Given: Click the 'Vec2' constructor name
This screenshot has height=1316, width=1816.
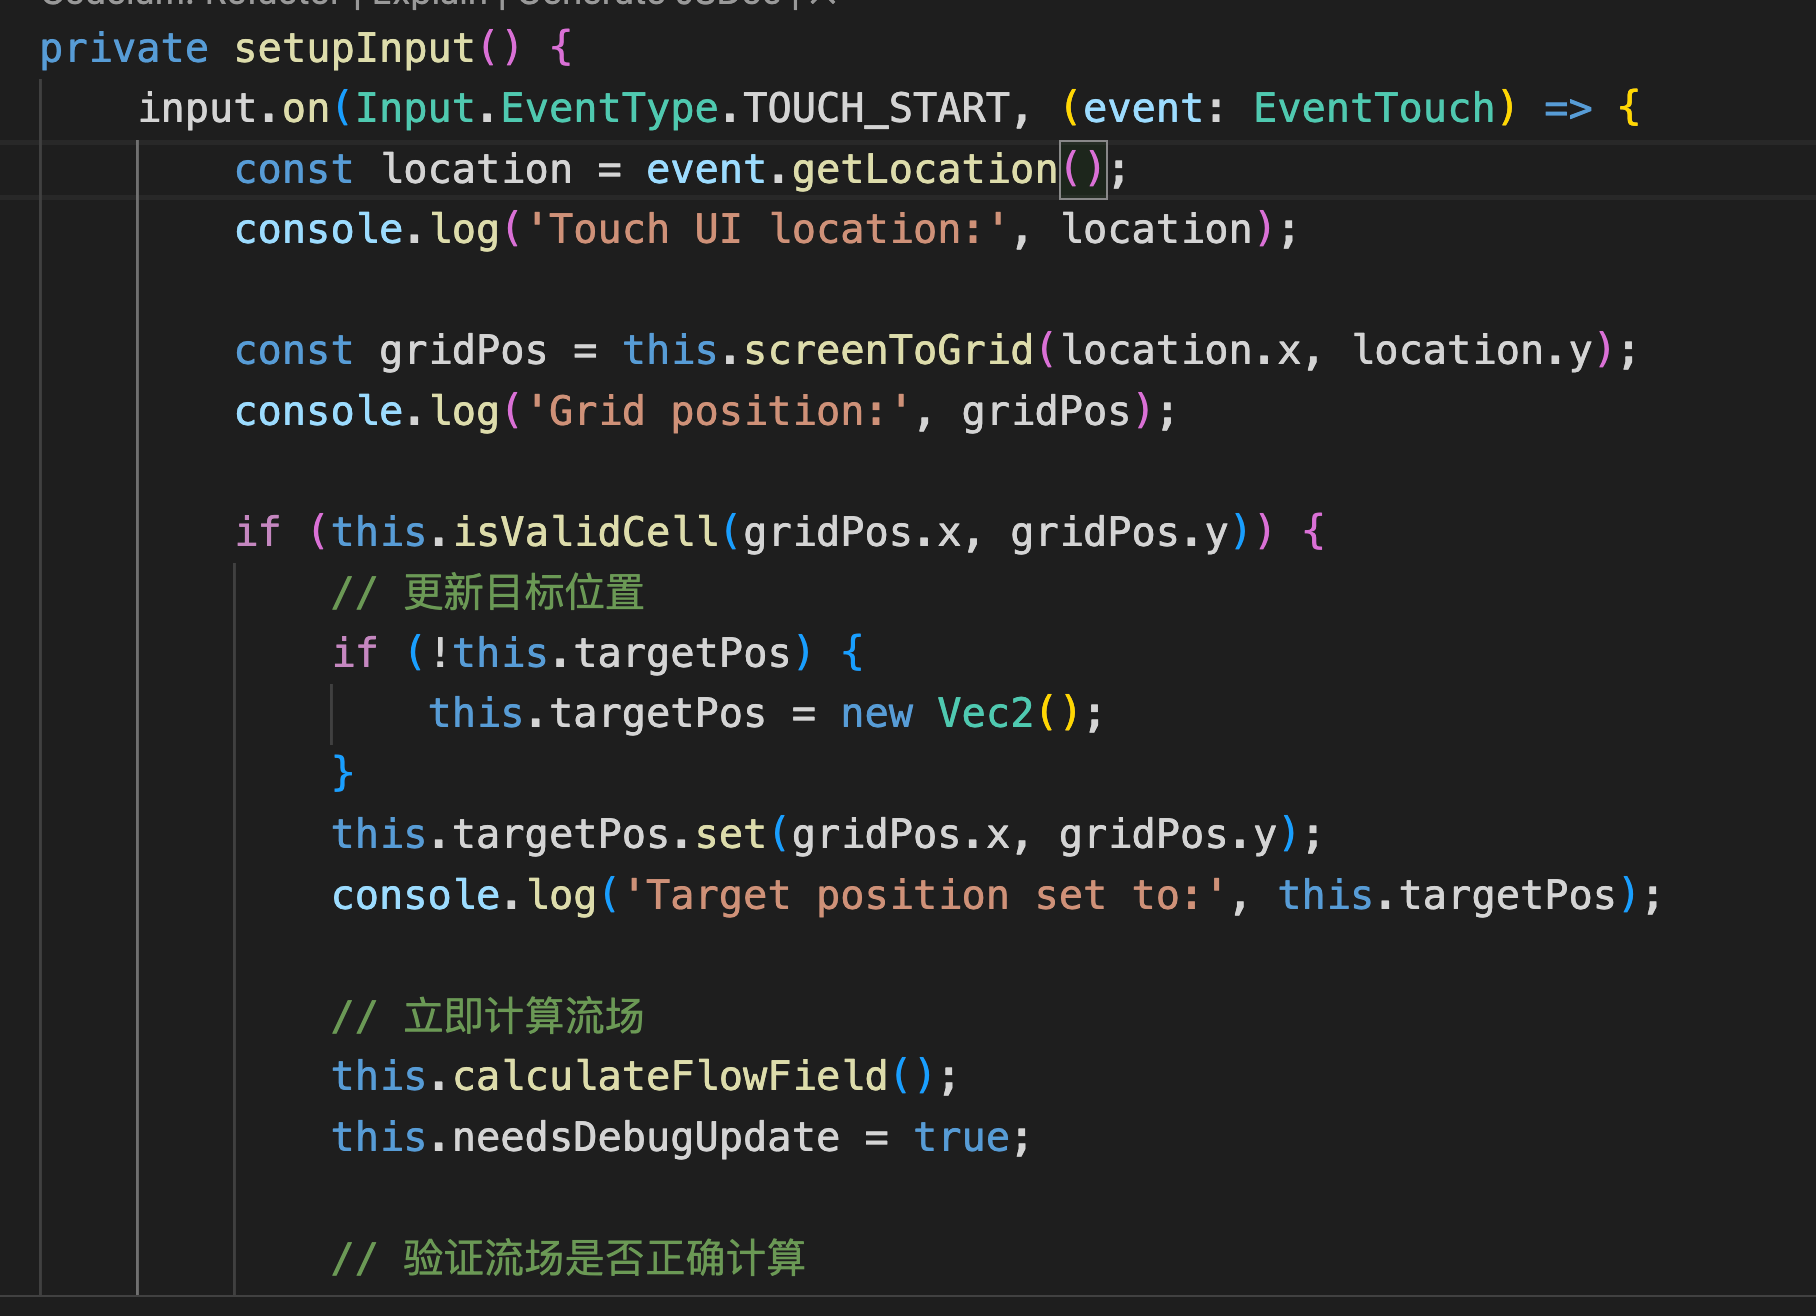Looking at the screenshot, I should pos(985,713).
